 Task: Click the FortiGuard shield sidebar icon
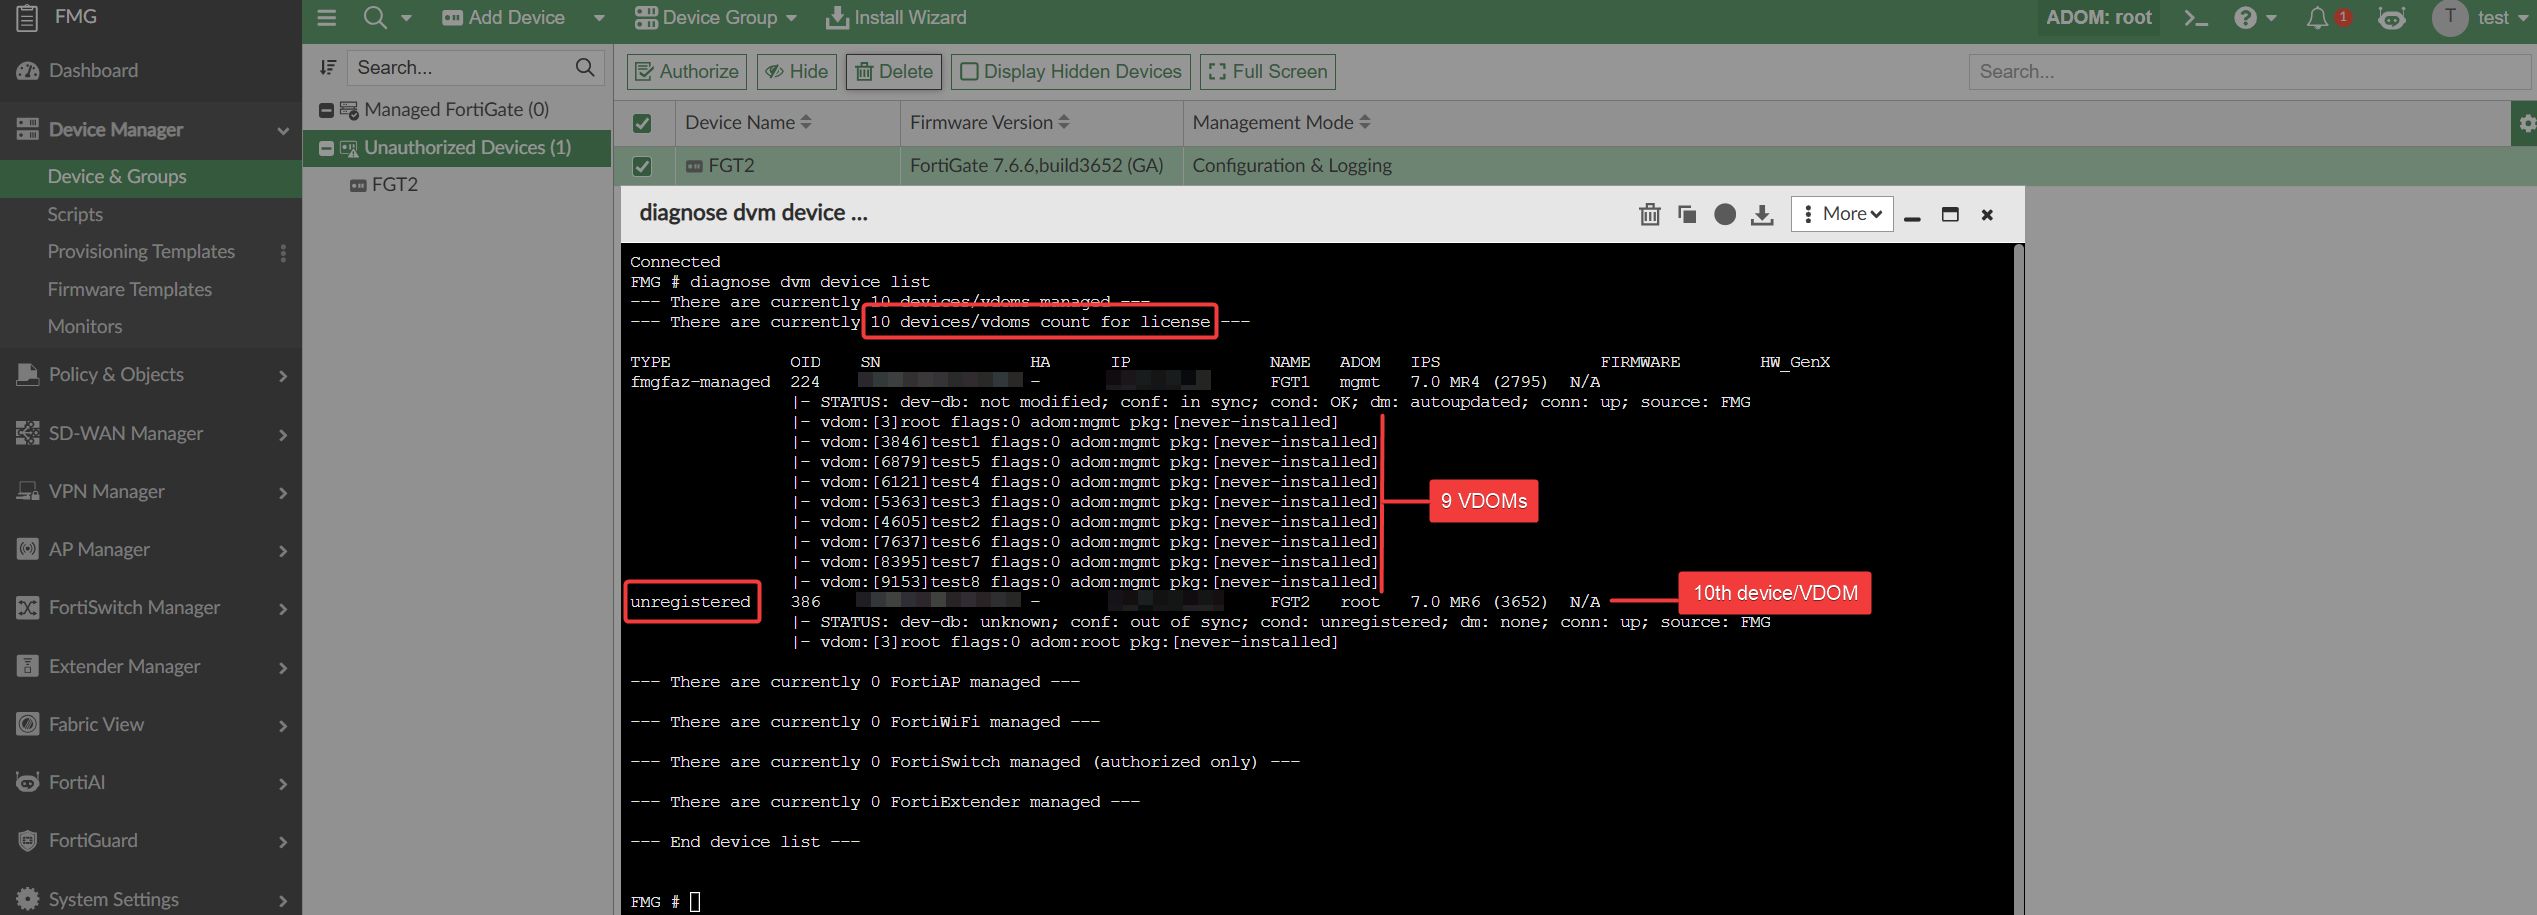pos(28,841)
